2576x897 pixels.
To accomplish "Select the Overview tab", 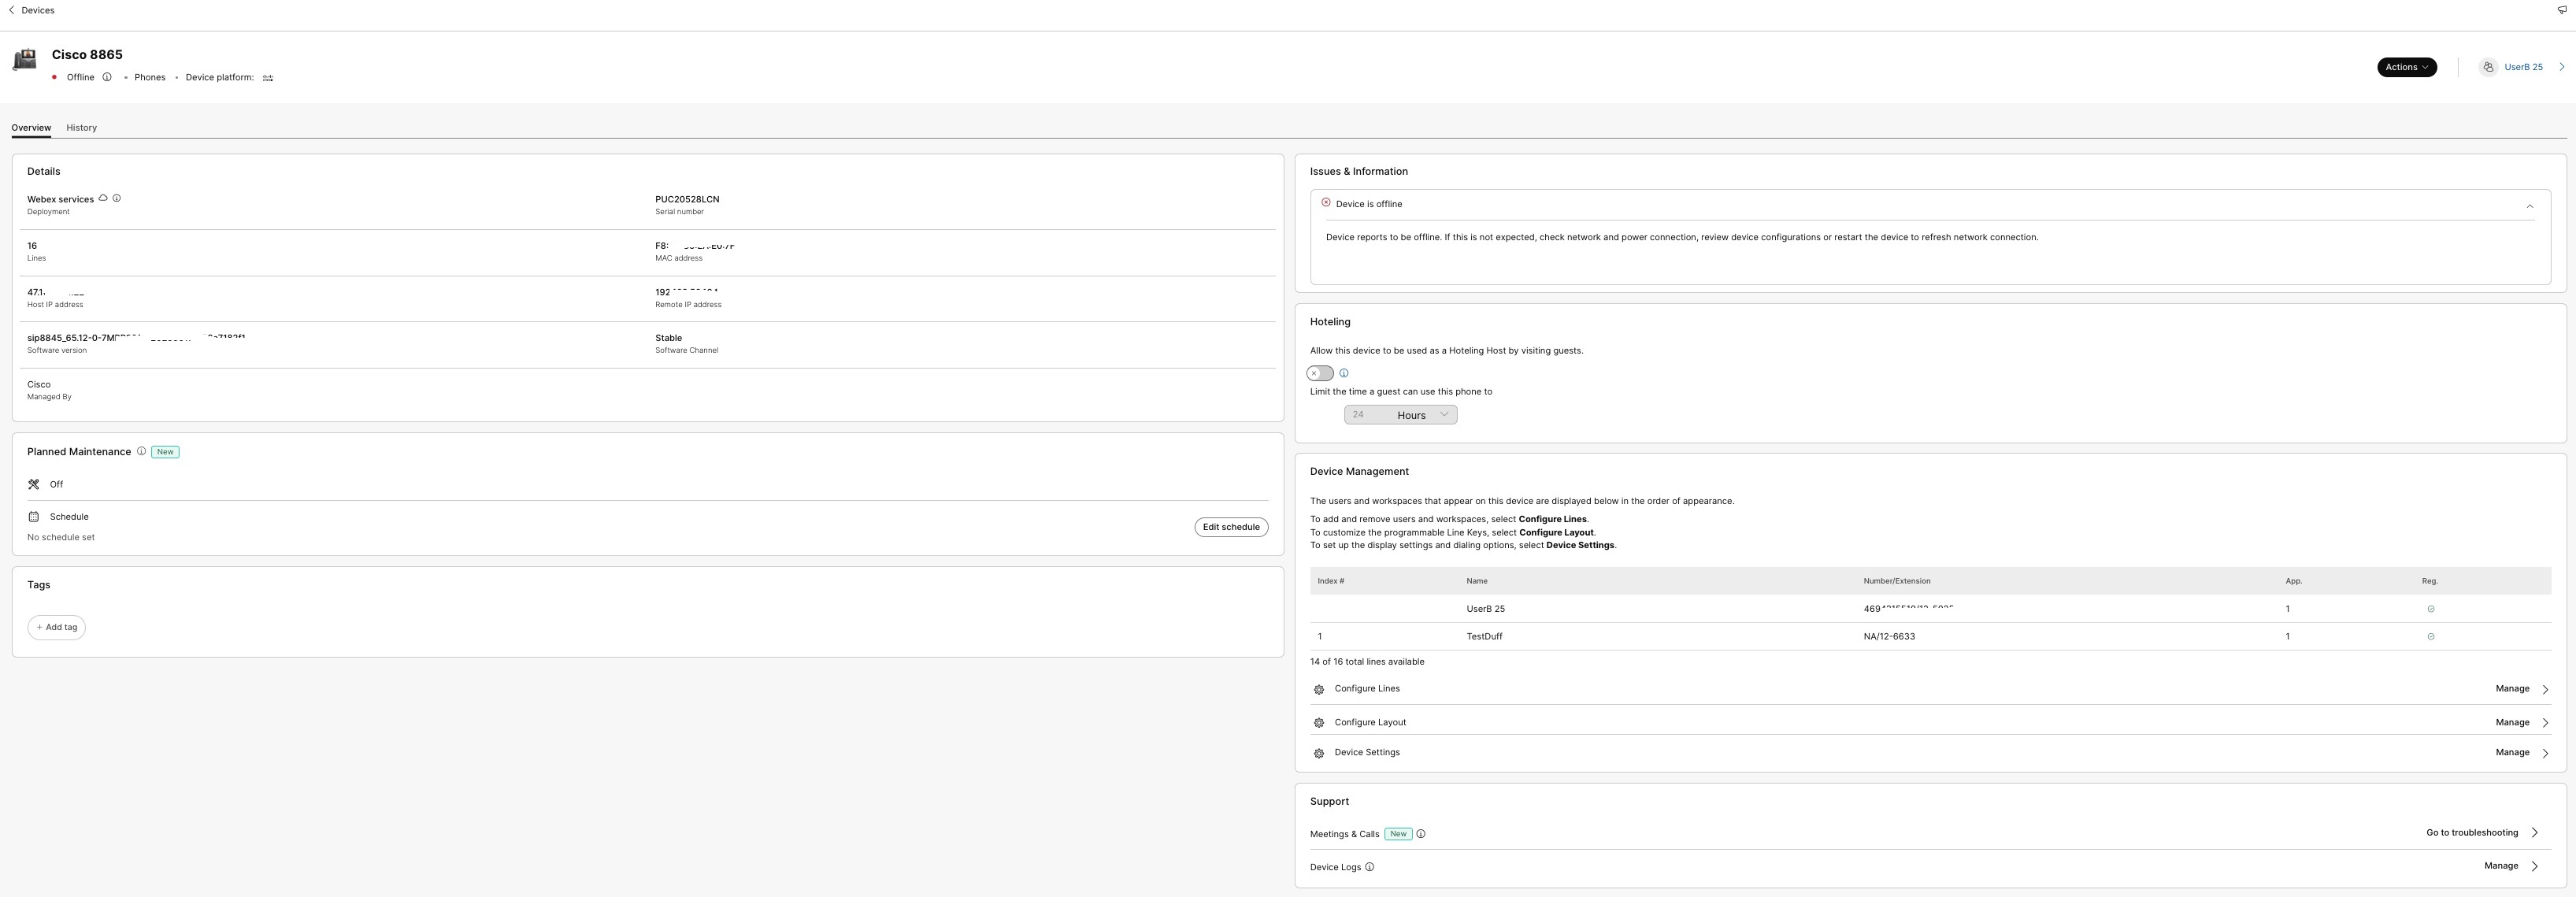I will point(30,127).
